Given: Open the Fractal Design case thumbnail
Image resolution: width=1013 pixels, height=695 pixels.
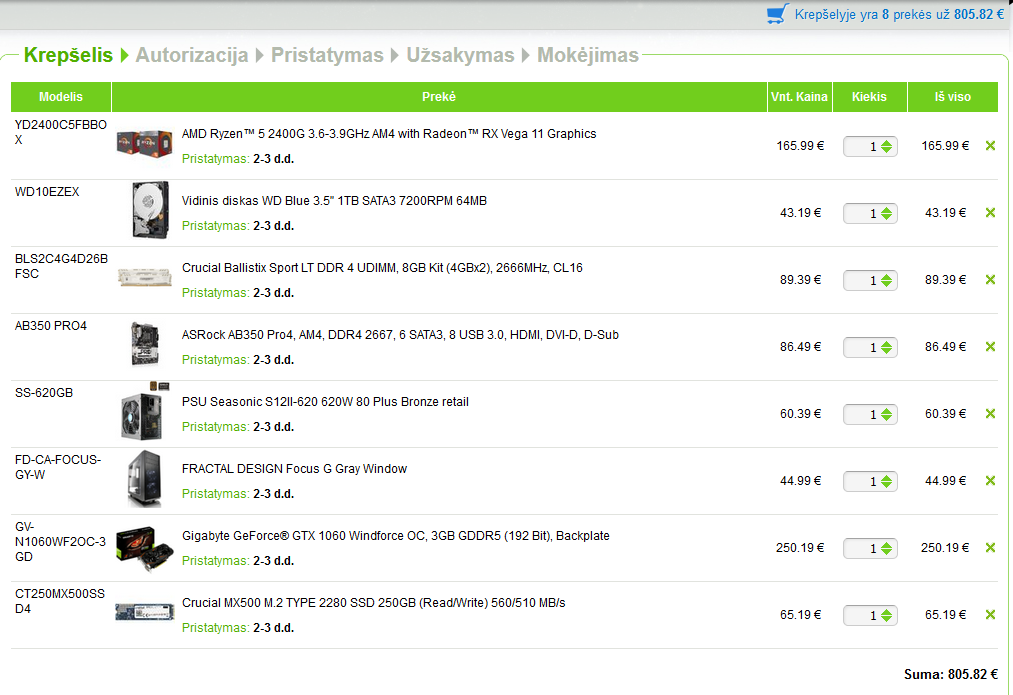Looking at the screenshot, I should pos(145,479).
